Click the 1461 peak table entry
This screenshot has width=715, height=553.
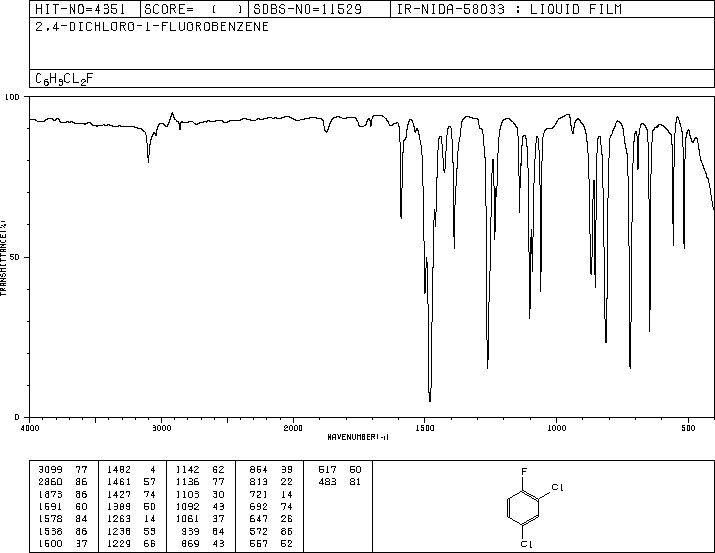[x=131, y=482]
